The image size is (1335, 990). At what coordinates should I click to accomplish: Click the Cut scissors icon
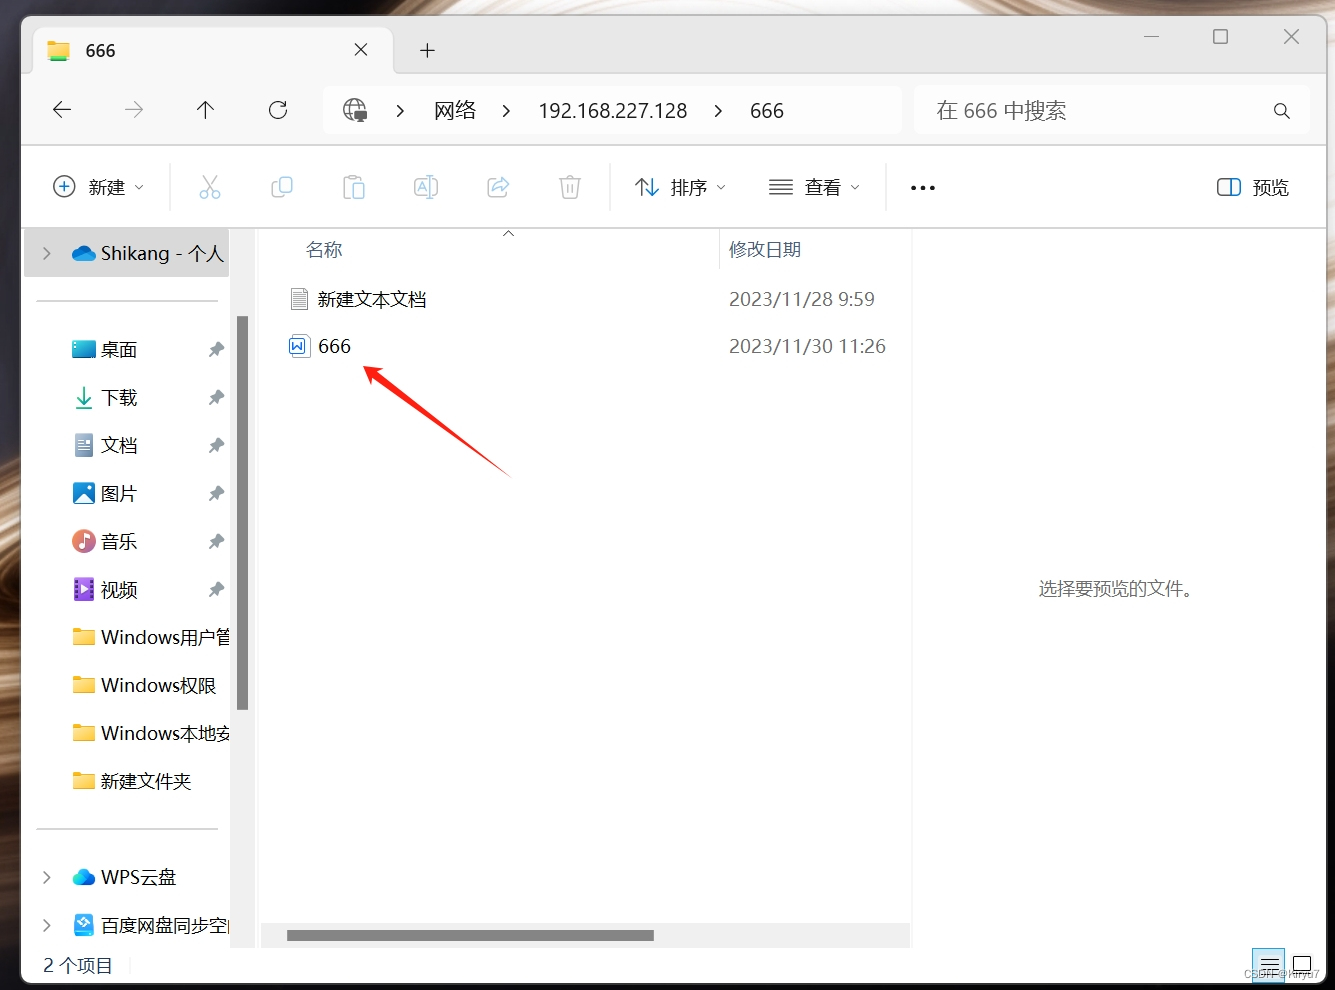pos(210,187)
